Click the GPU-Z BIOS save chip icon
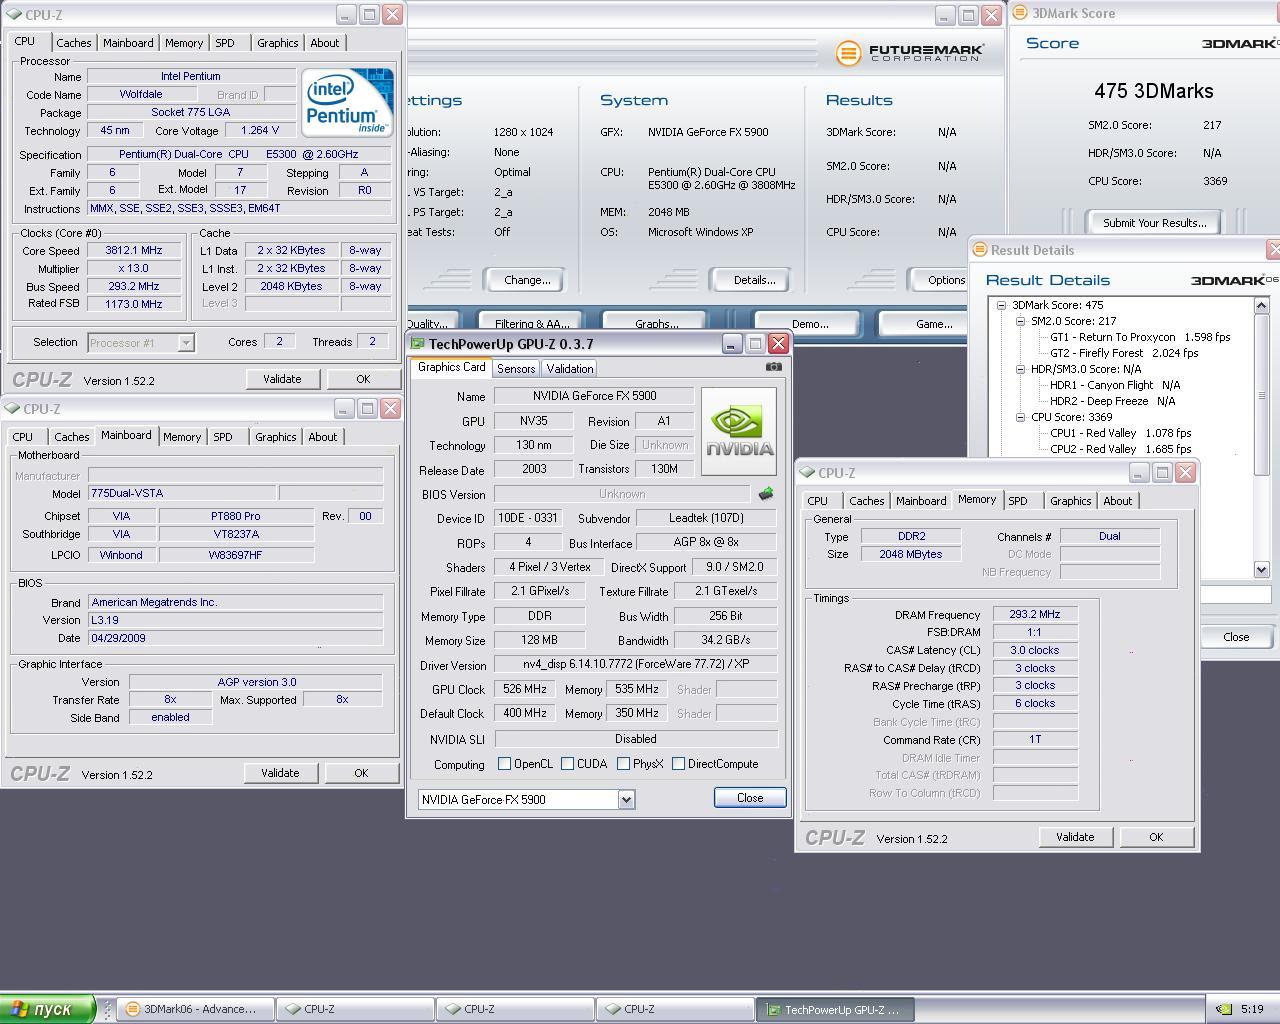 (x=766, y=494)
